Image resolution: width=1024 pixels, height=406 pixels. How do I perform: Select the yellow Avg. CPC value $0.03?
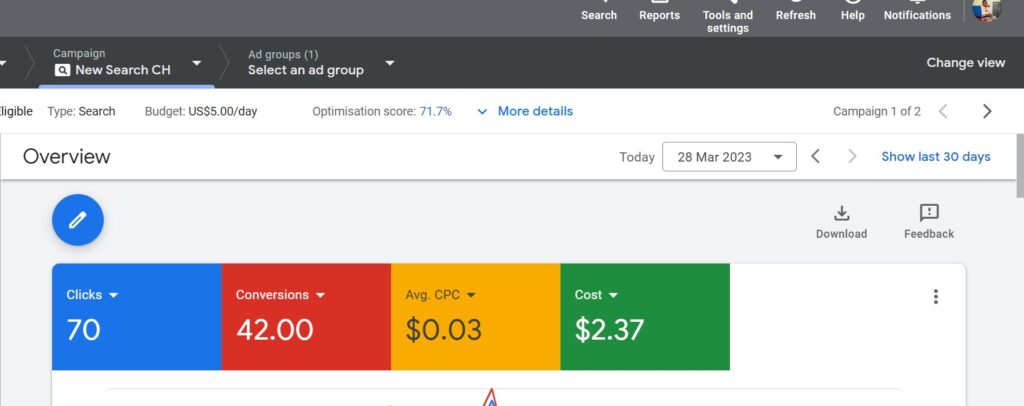443,330
